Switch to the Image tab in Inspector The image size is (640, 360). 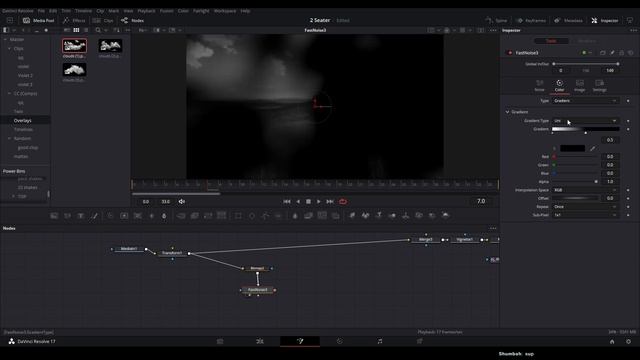coord(580,86)
